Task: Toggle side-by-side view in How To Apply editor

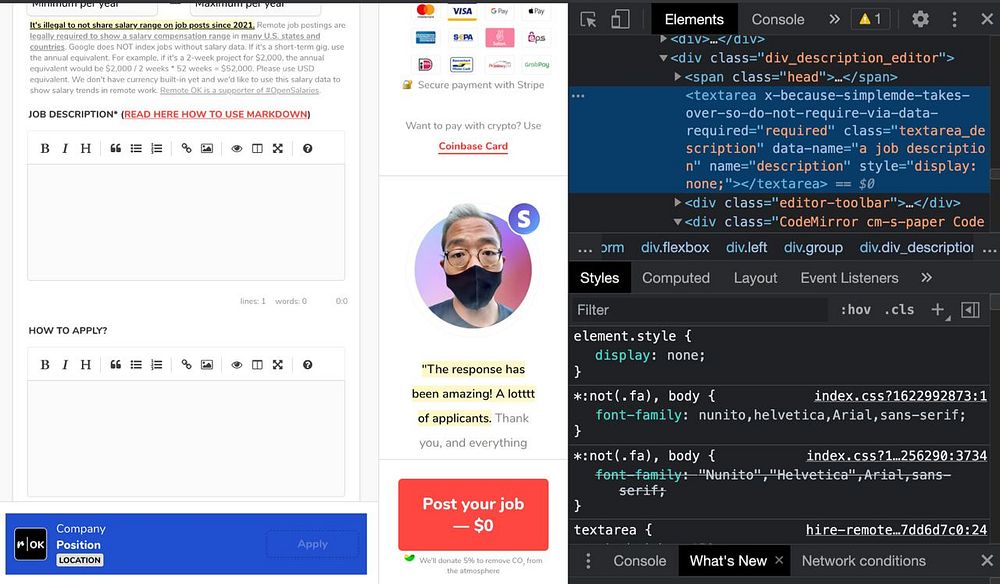Action: tap(257, 365)
